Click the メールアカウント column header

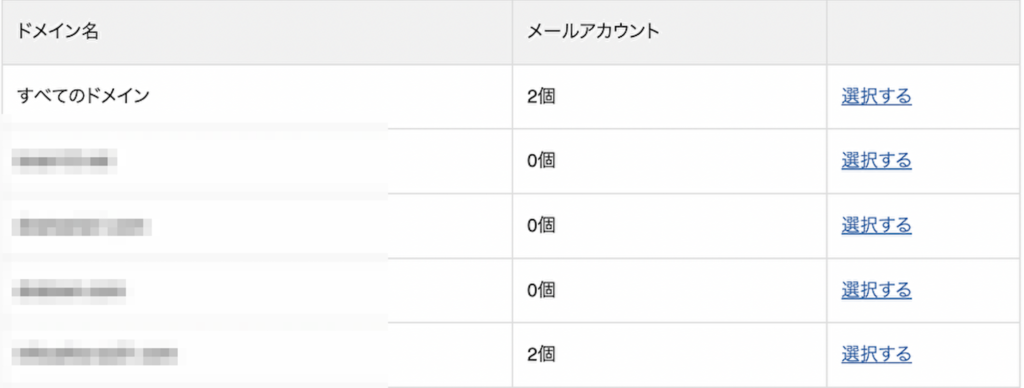point(593,32)
